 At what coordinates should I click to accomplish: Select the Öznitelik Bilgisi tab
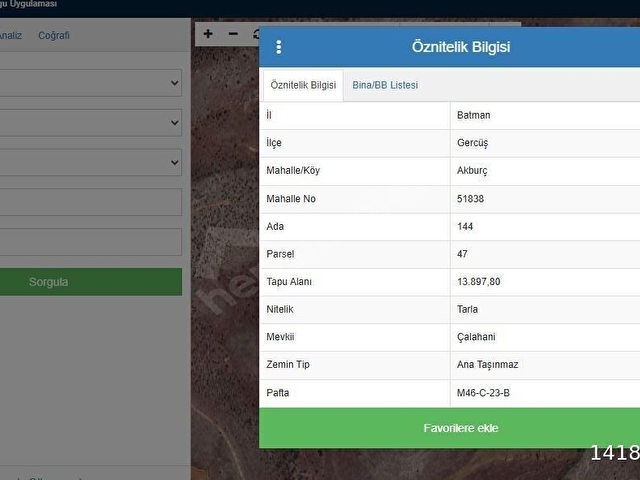pyautogui.click(x=303, y=85)
